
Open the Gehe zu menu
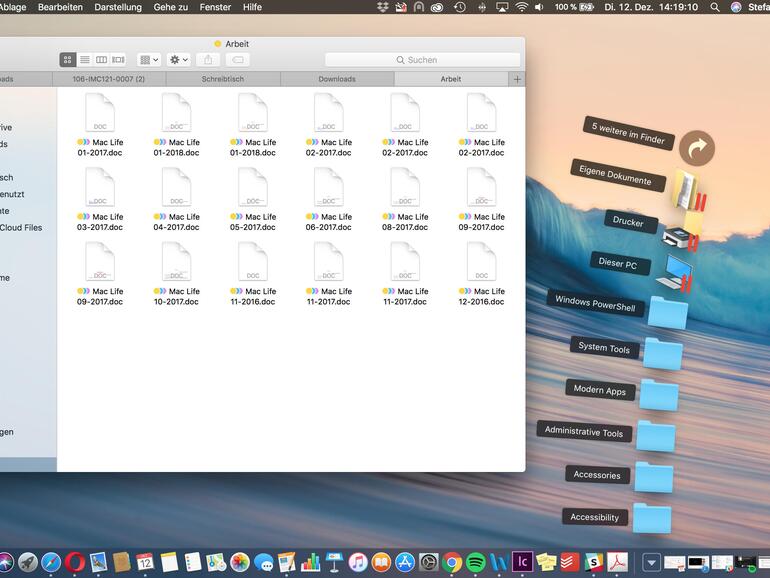tap(170, 7)
